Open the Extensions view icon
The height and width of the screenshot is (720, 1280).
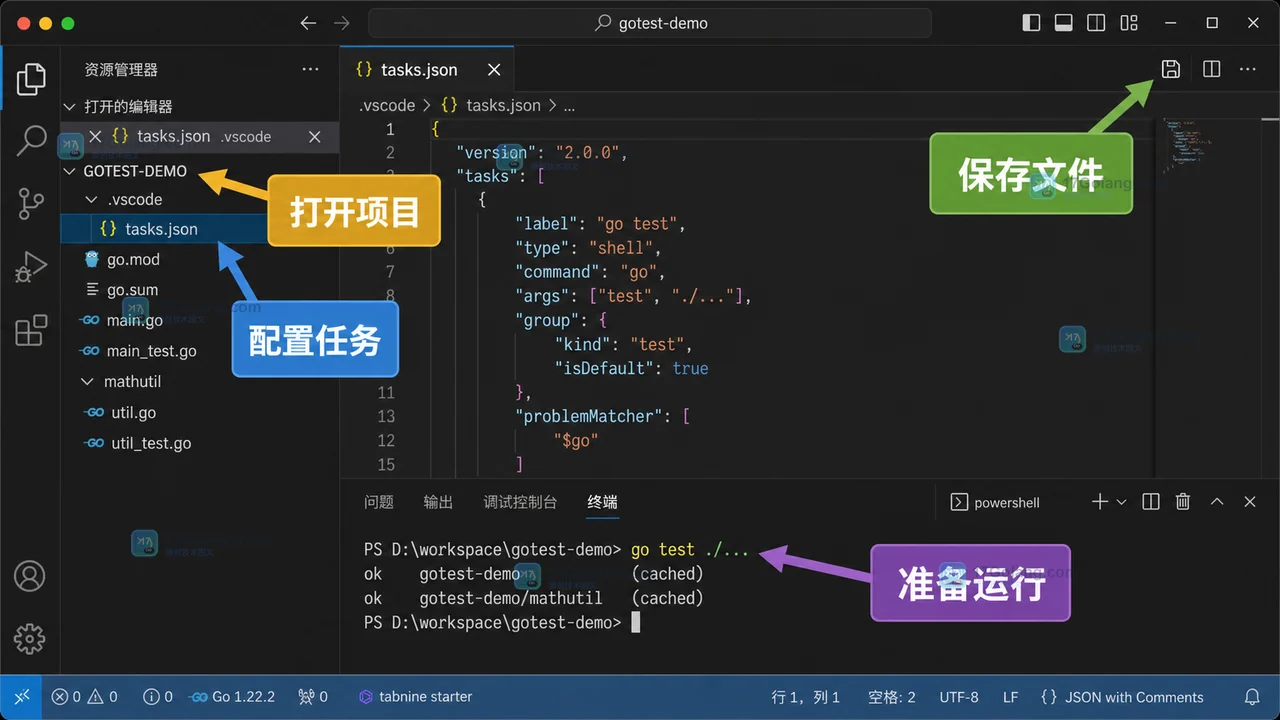coord(31,330)
